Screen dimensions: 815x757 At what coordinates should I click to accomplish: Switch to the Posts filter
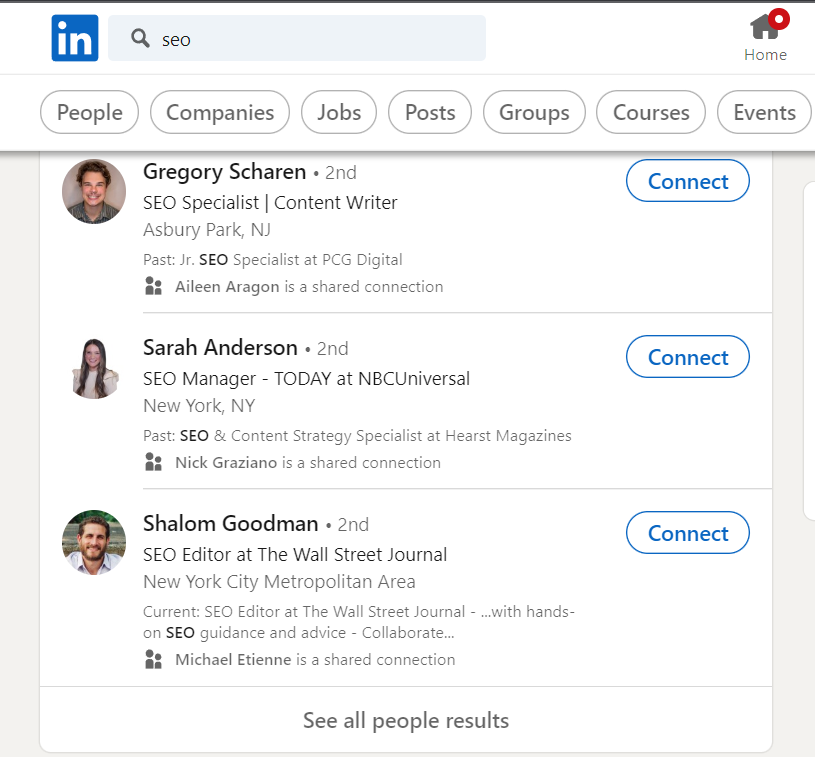[x=430, y=112]
